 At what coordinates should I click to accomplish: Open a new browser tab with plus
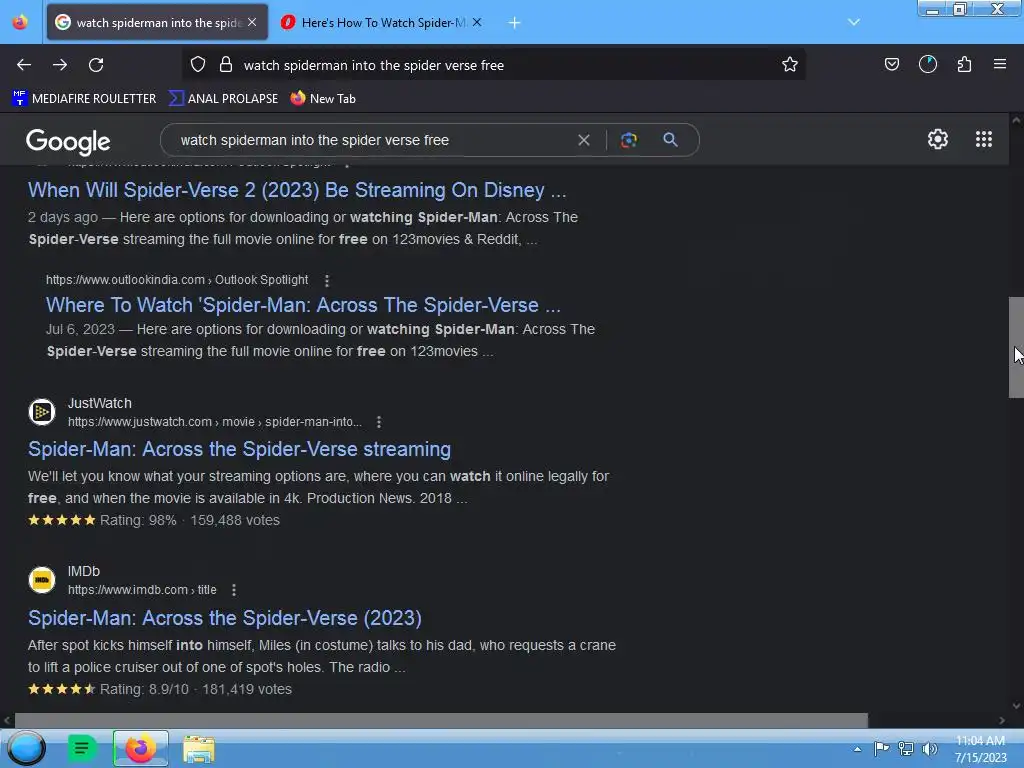pos(515,23)
